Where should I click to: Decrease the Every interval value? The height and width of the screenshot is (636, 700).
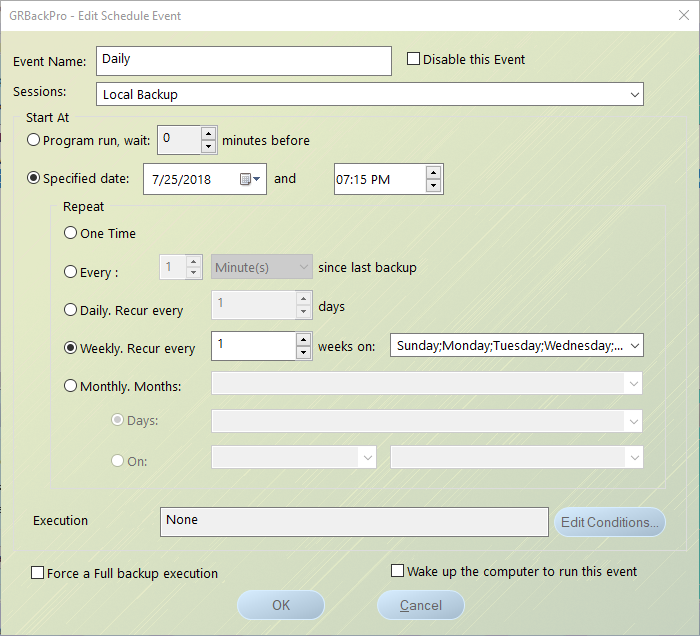pos(193,272)
